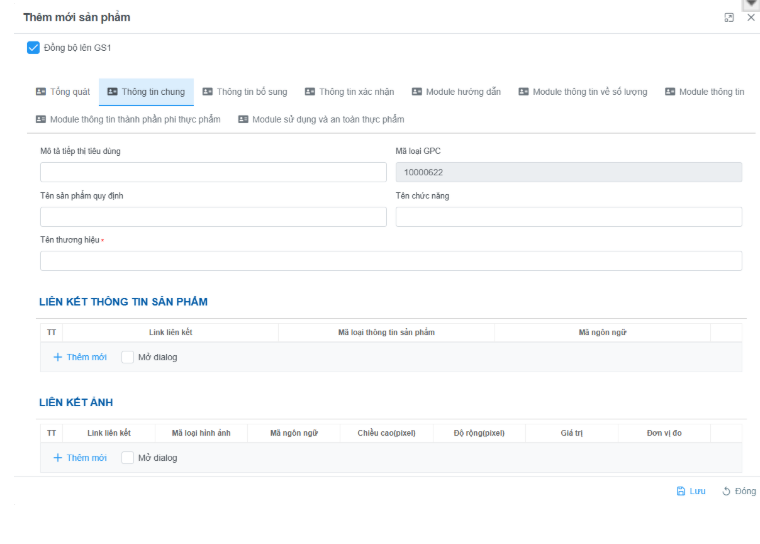Uncheck the Đồng bộ lên GS1 checkbox
Viewport: 760px width, 544px height.
click(33, 47)
